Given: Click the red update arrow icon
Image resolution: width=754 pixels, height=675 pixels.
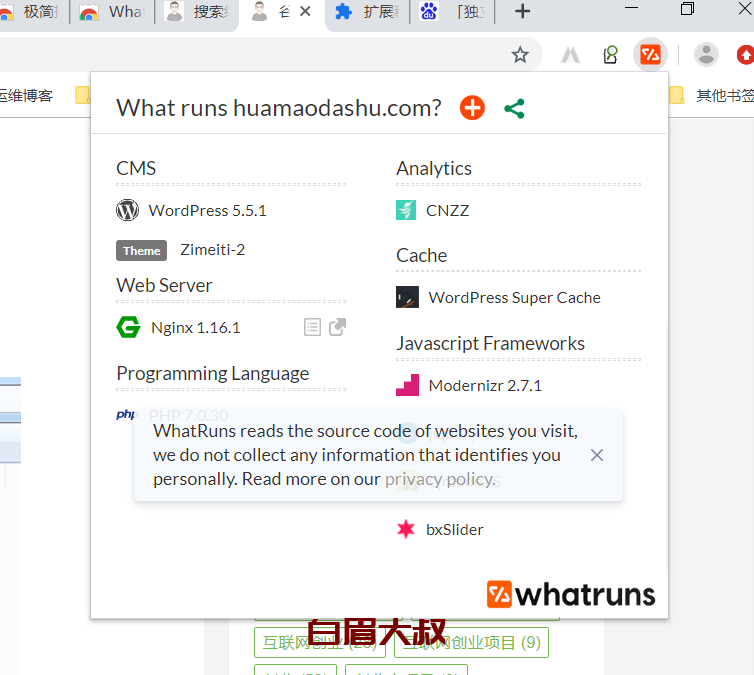Looking at the screenshot, I should click(745, 54).
